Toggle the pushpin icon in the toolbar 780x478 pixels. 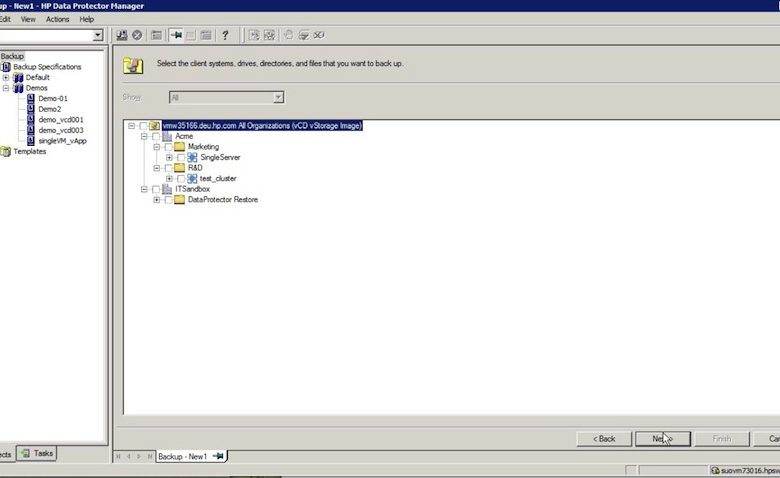(x=176, y=35)
